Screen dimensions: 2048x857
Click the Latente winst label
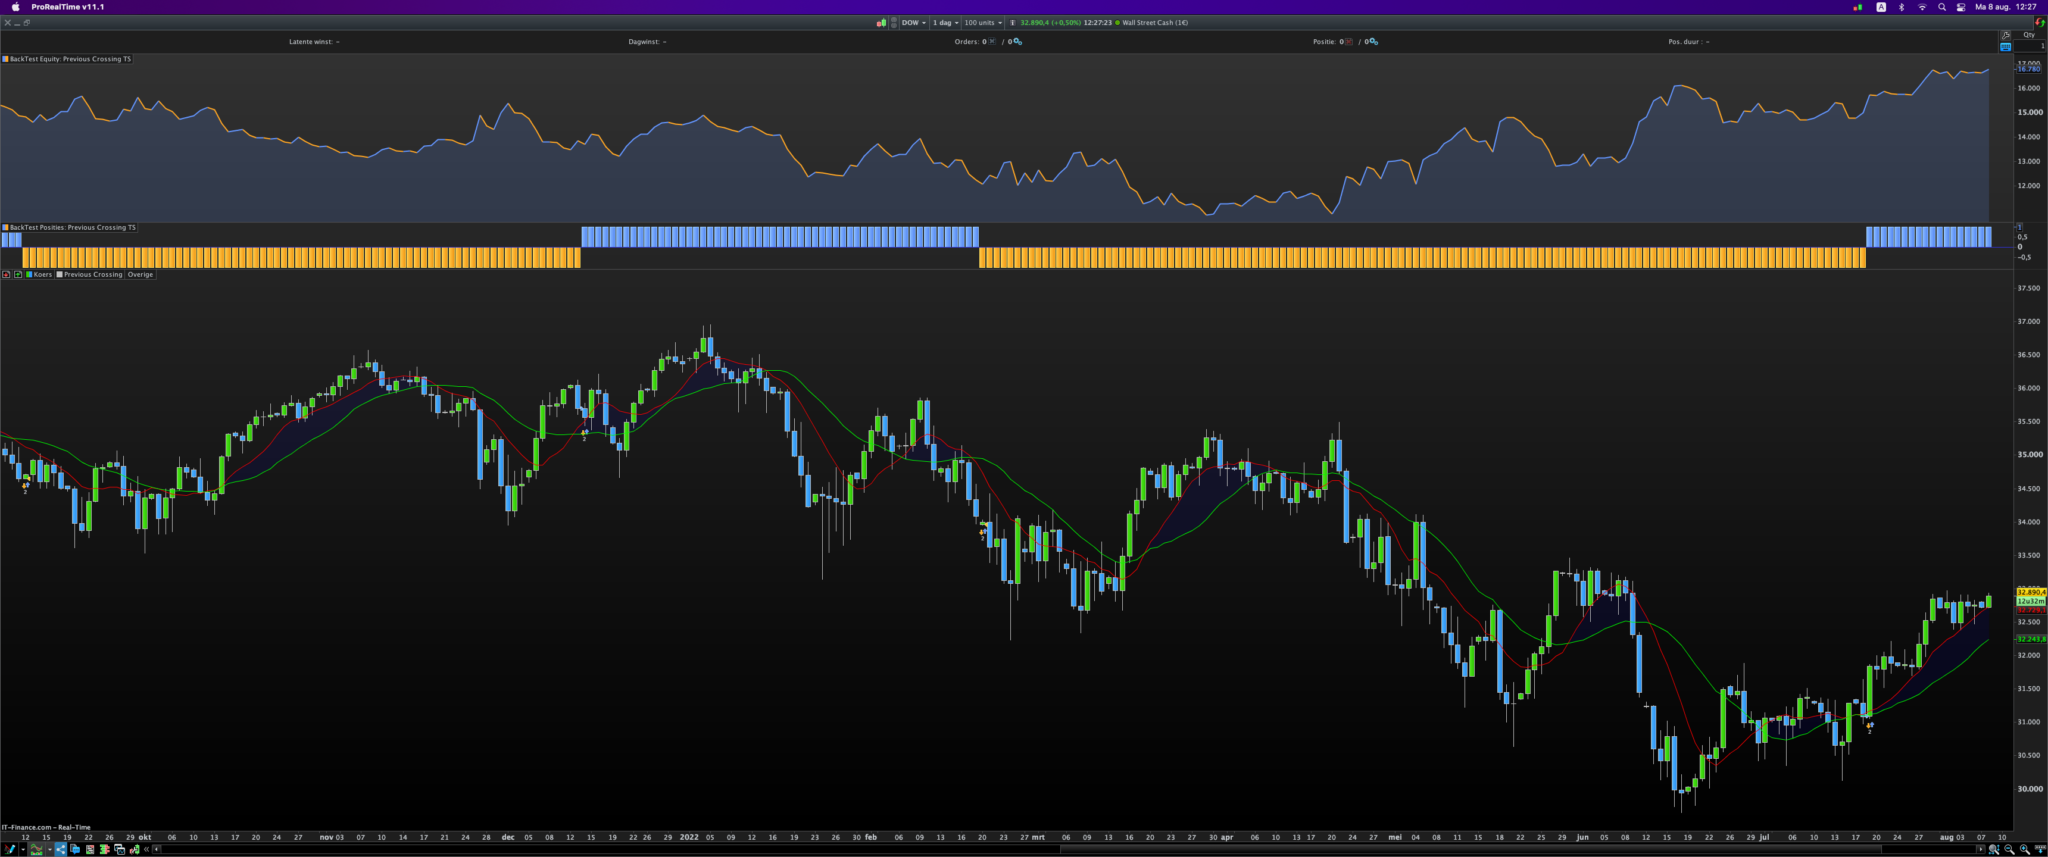coord(313,42)
